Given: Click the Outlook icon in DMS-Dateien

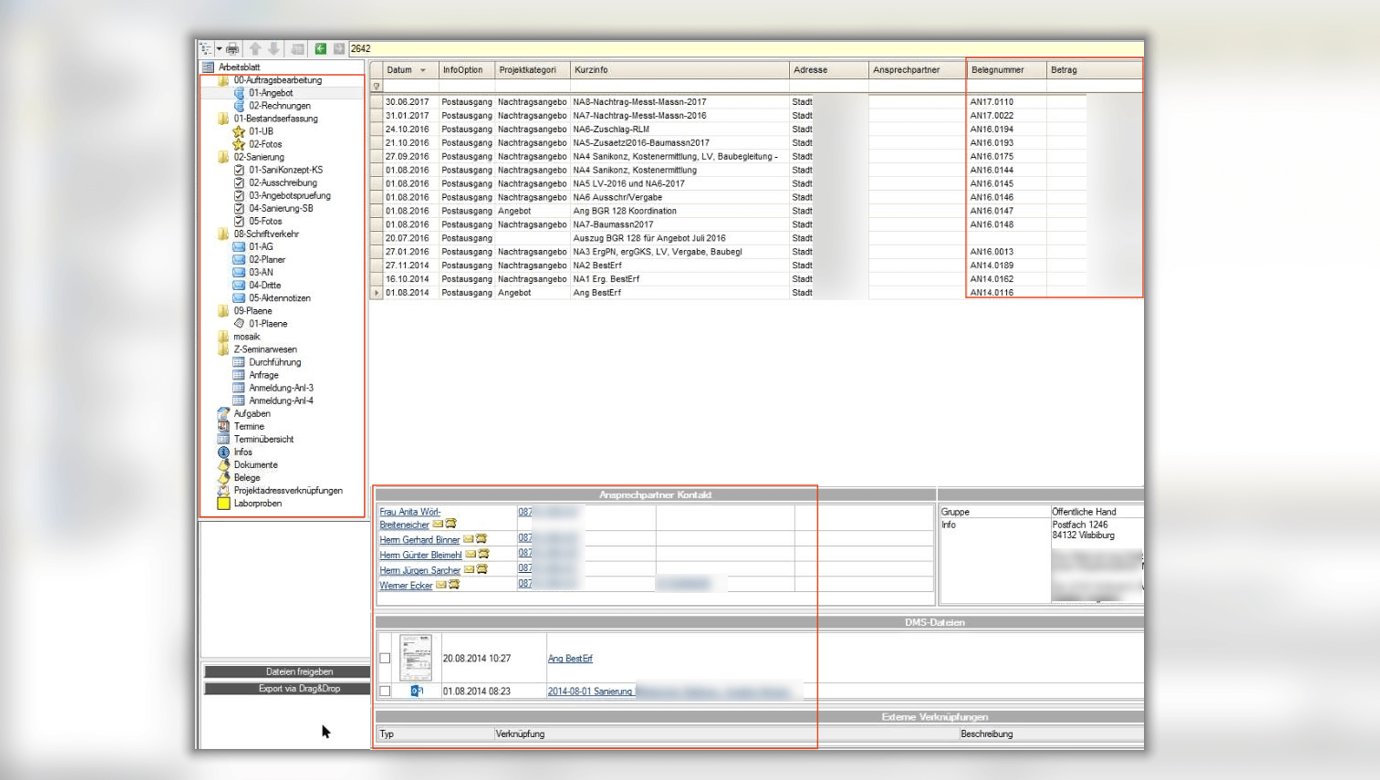Looking at the screenshot, I should coord(416,691).
